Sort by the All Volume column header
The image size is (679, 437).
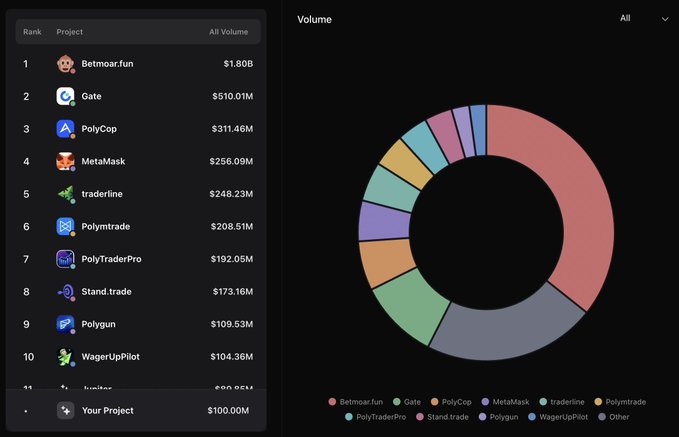[229, 32]
